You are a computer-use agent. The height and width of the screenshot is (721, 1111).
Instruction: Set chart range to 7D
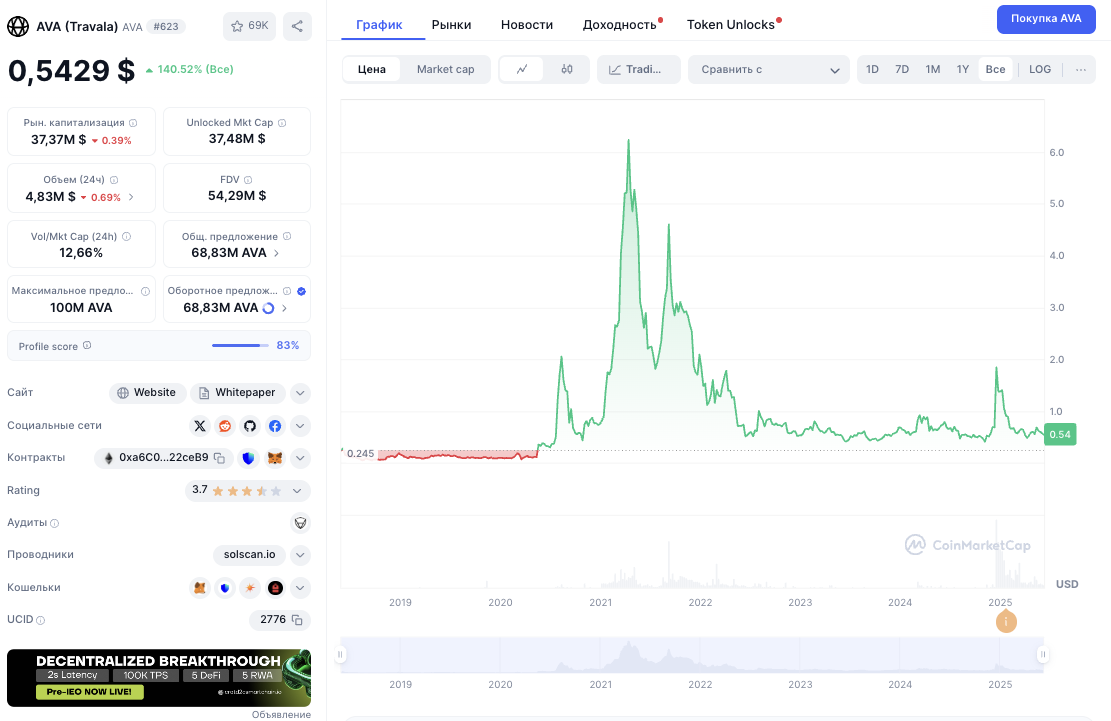[902, 69]
